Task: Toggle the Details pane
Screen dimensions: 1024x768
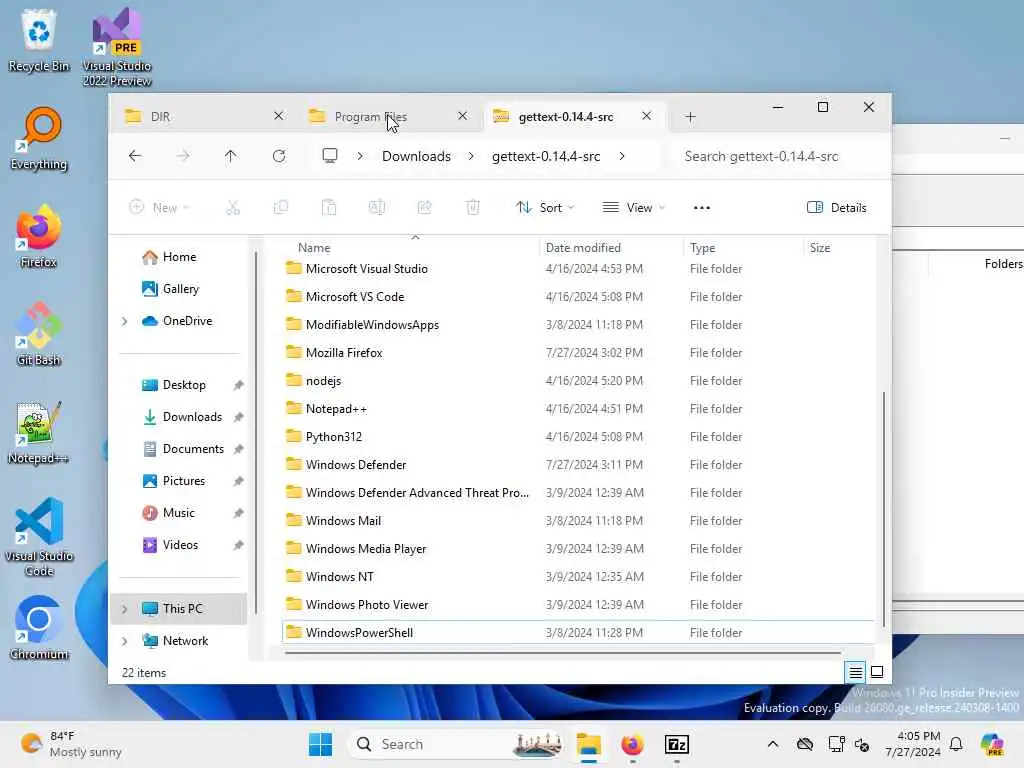Action: tap(837, 208)
